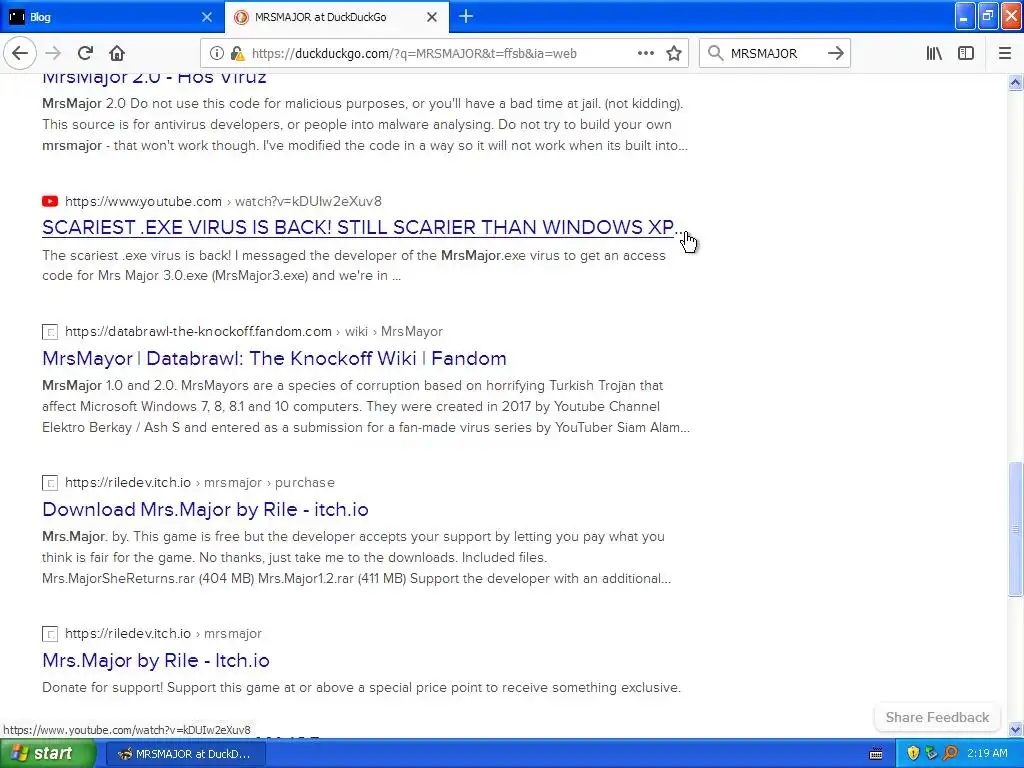The height and width of the screenshot is (768, 1024).
Task: Open the security shield tray icon
Action: (912, 754)
